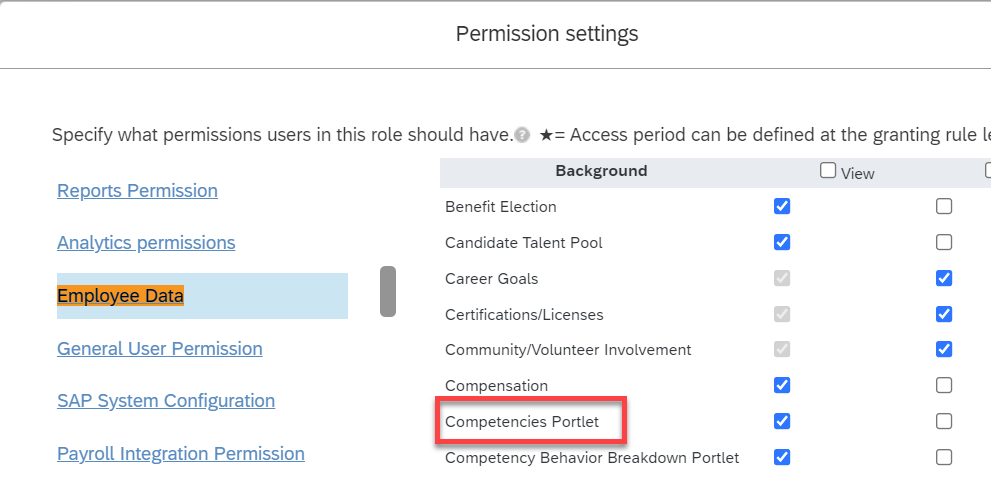Uncheck Certifications/Licenses second column checkbox

(944, 313)
